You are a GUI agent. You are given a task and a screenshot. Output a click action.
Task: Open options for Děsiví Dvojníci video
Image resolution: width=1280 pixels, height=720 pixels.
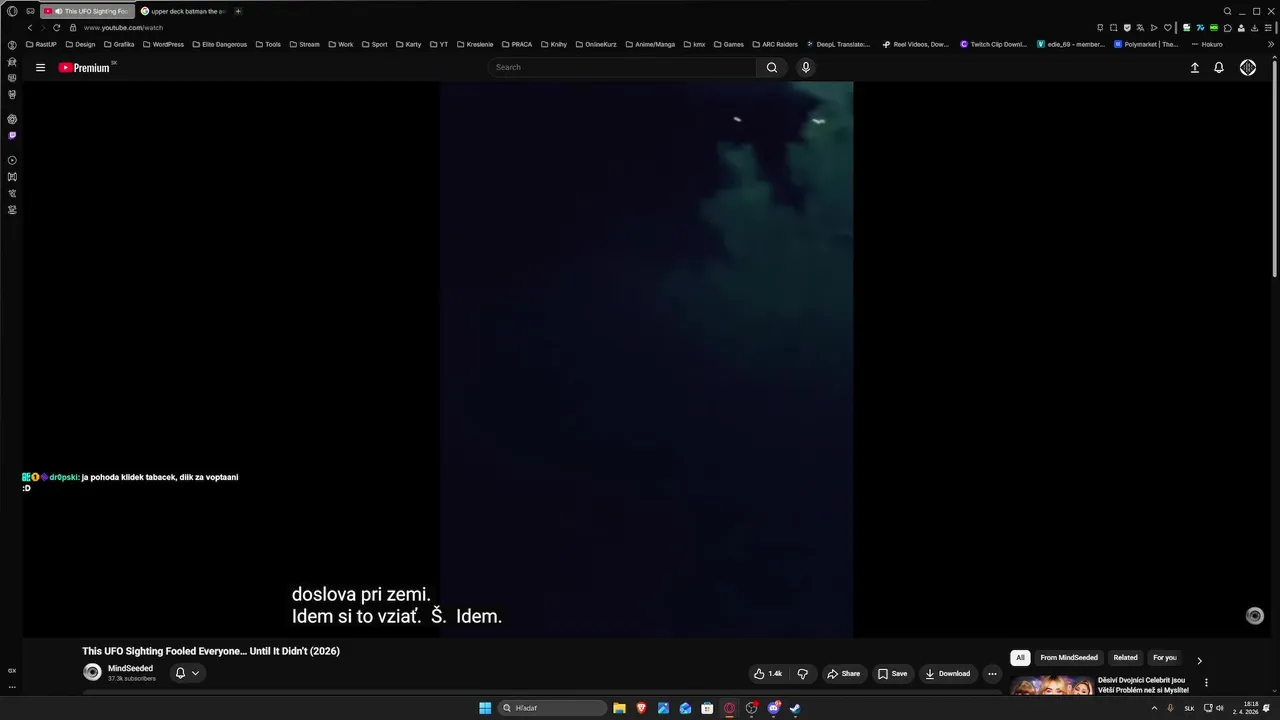tap(1206, 682)
